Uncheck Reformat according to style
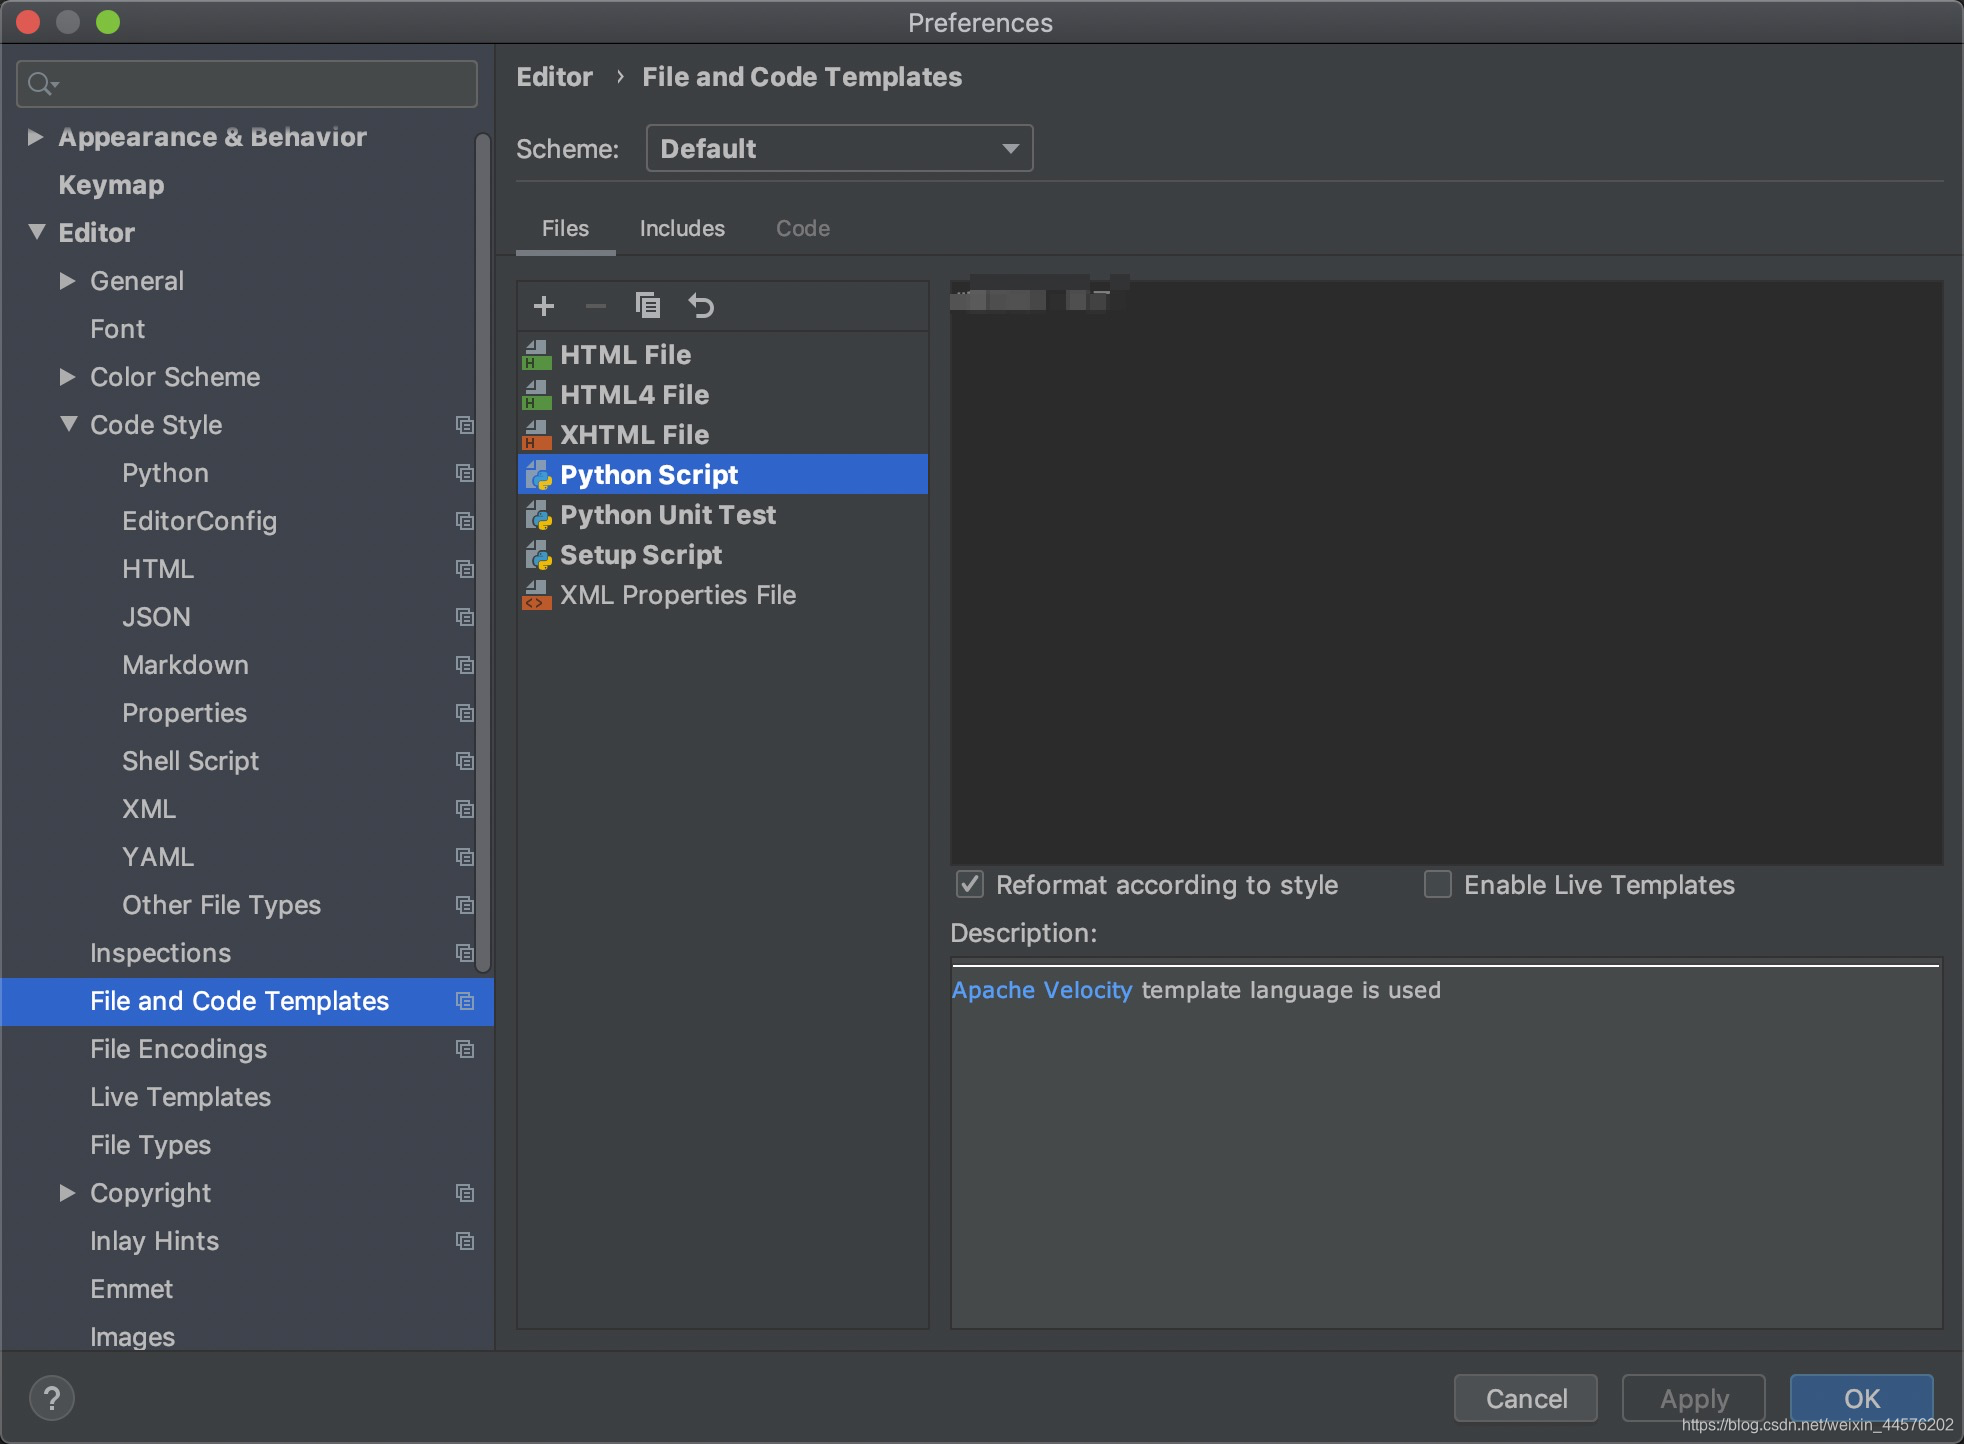Screen dimensions: 1964x1444 point(970,884)
